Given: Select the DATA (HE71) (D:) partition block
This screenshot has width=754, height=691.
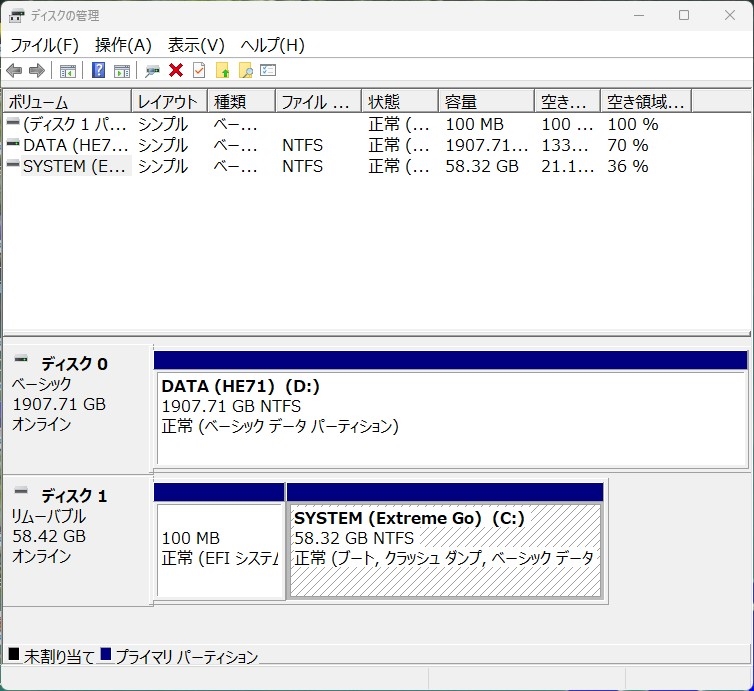Looking at the screenshot, I should [451, 417].
